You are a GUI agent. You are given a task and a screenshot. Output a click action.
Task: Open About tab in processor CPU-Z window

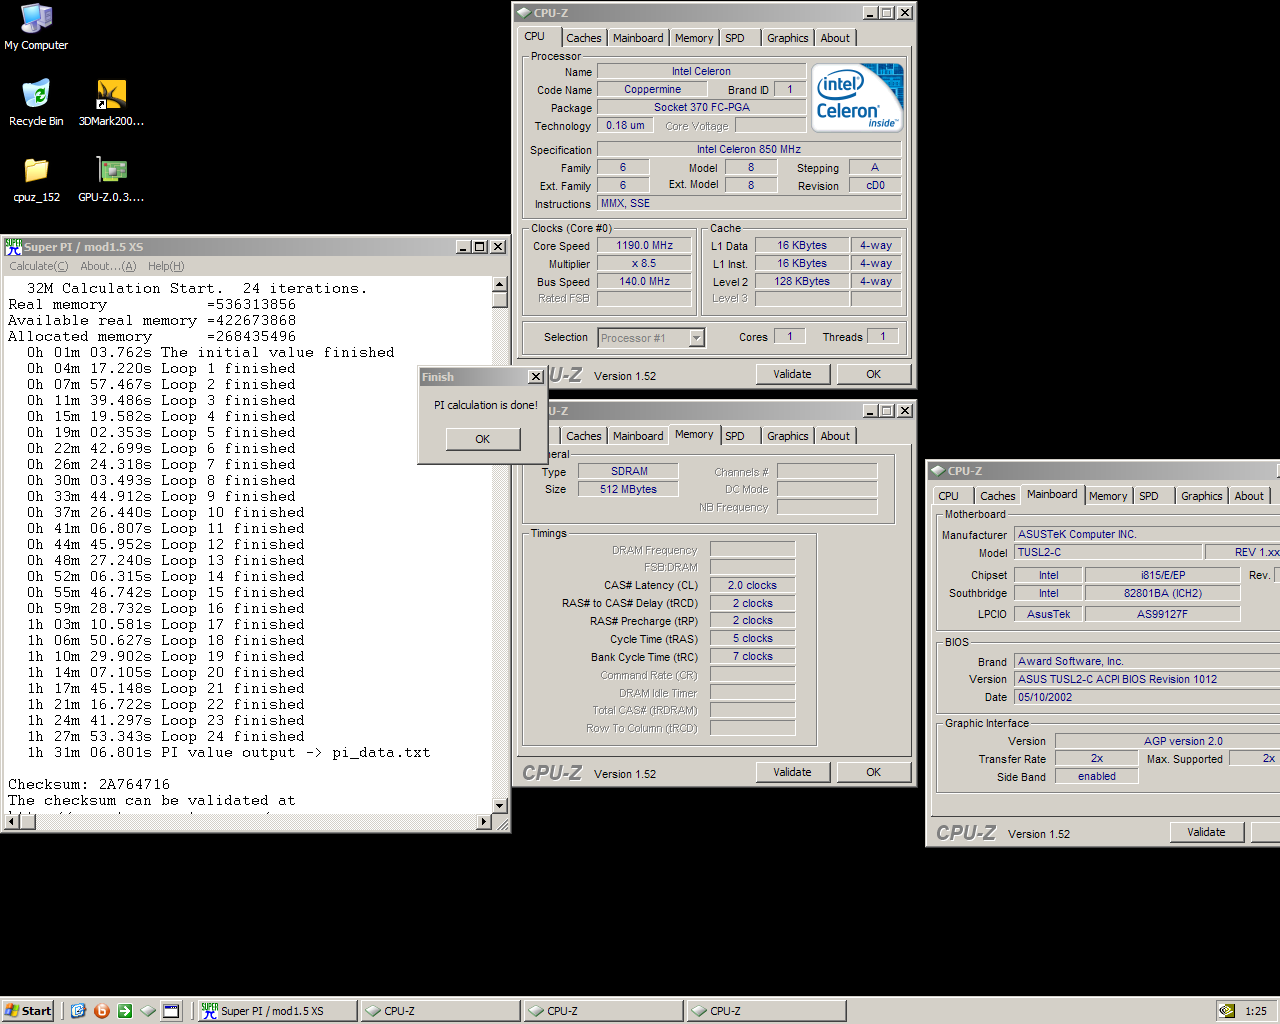835,38
